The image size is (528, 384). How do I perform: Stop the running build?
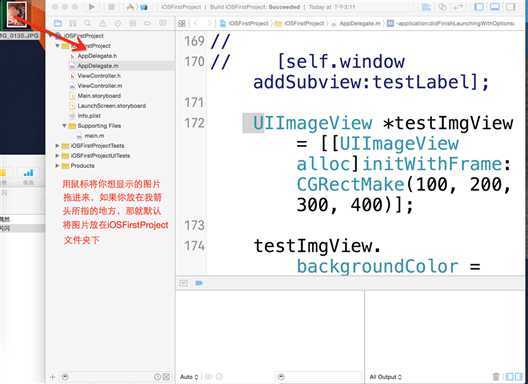coord(111,7)
